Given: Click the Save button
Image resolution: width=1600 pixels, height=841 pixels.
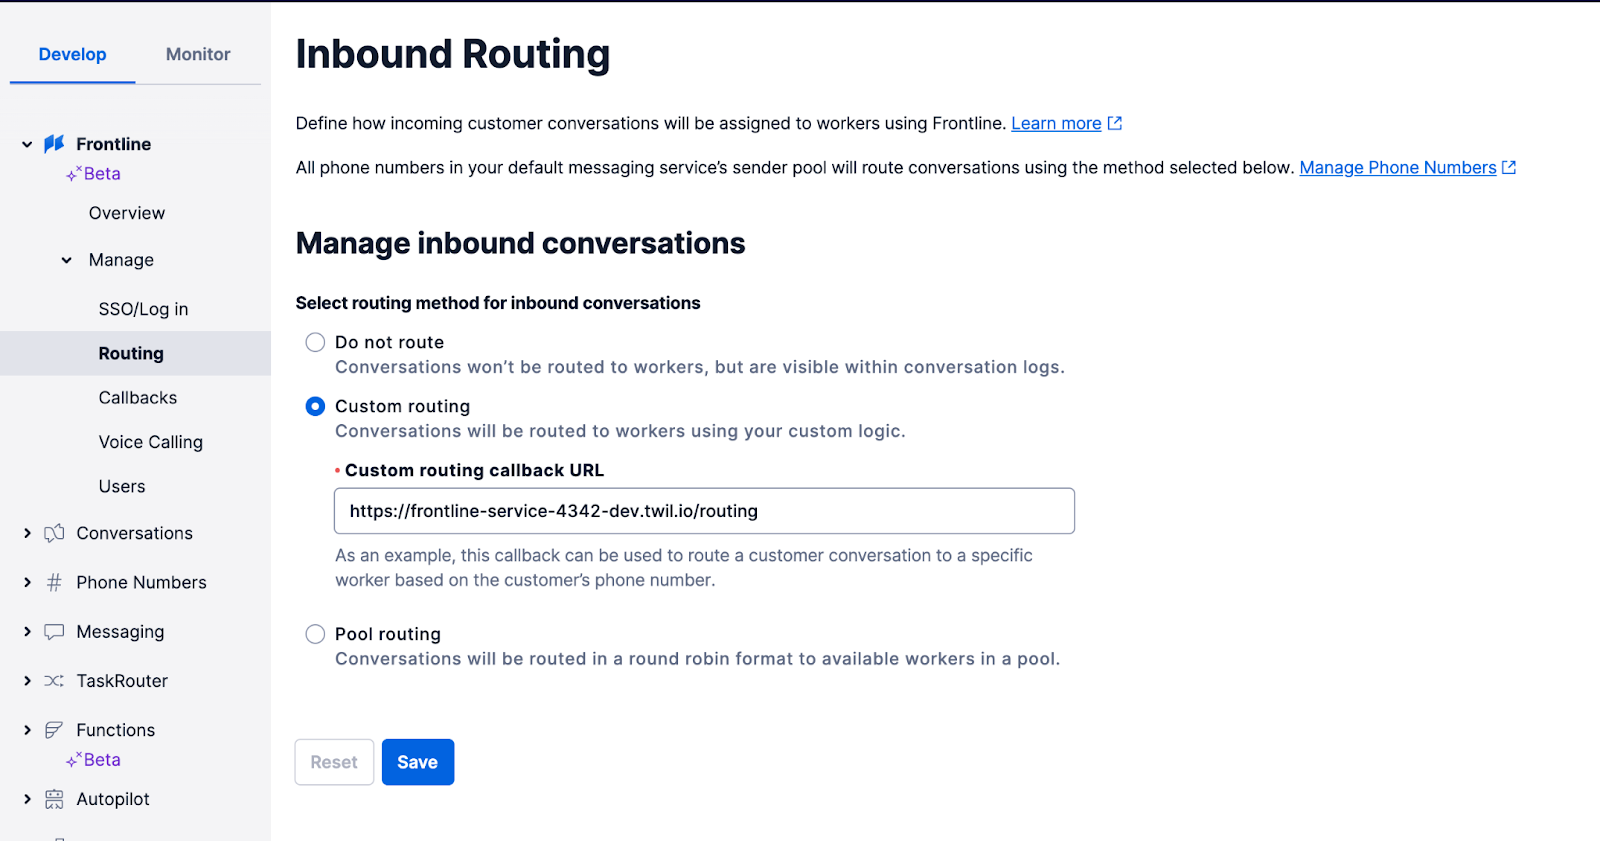Looking at the screenshot, I should (418, 762).
